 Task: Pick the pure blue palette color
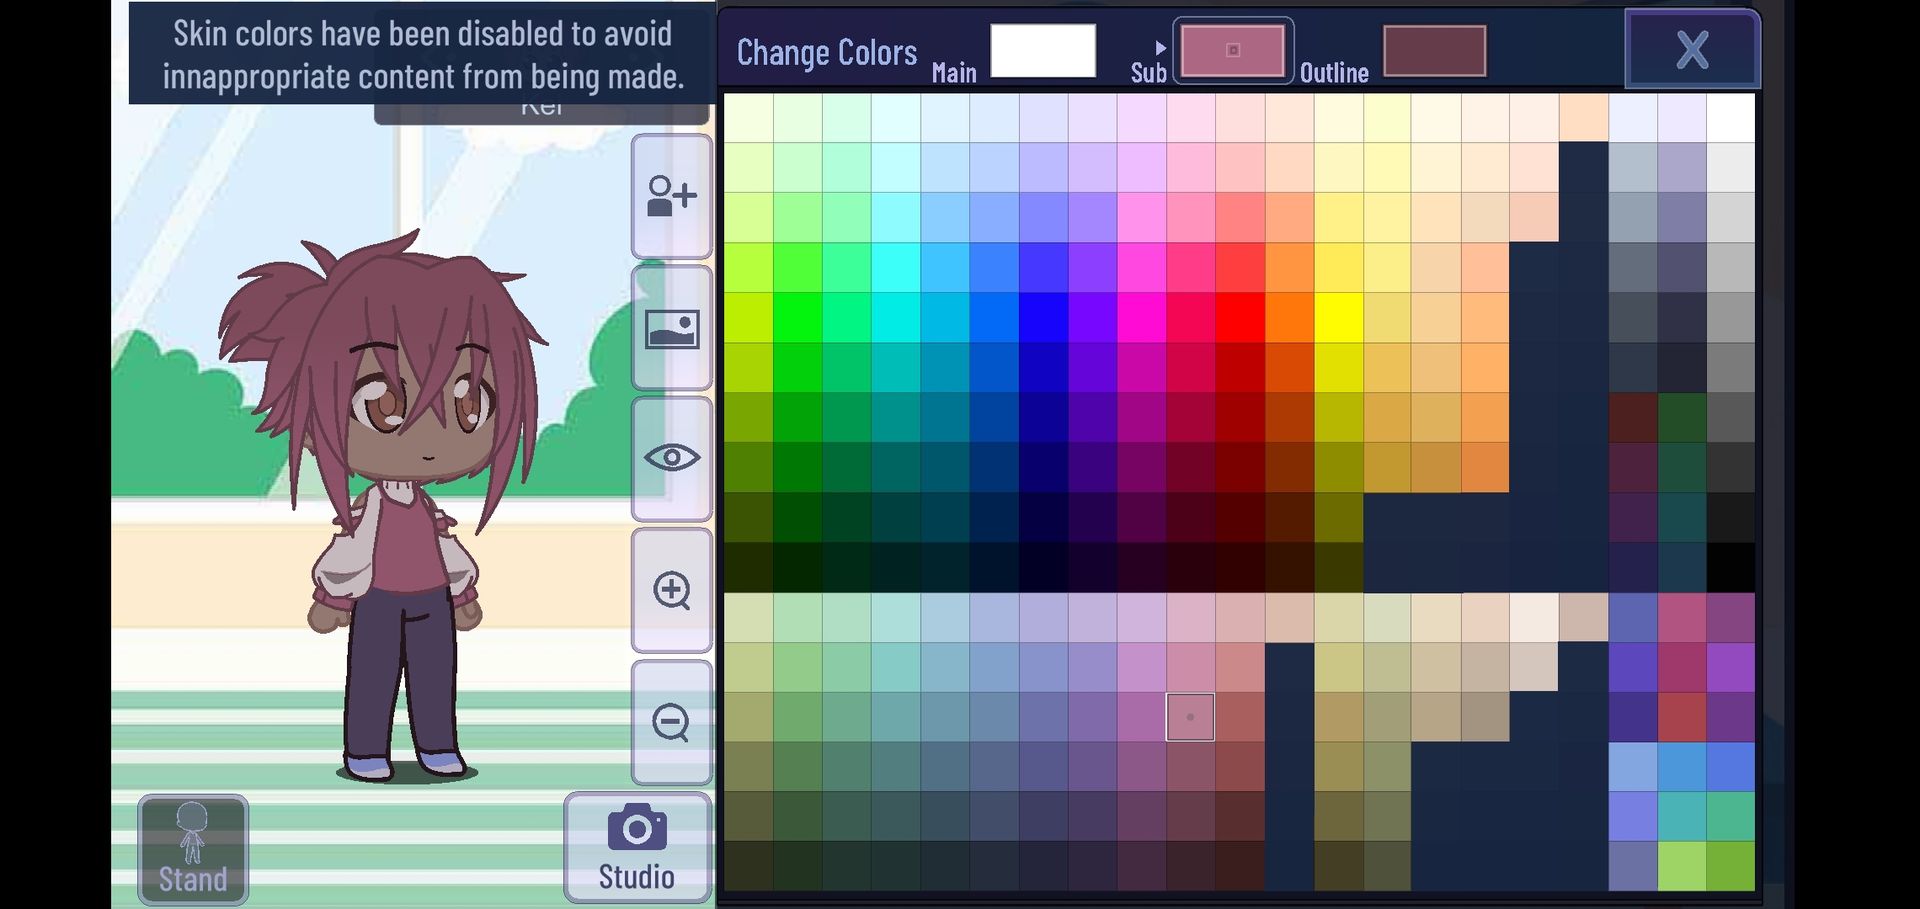point(1043,317)
